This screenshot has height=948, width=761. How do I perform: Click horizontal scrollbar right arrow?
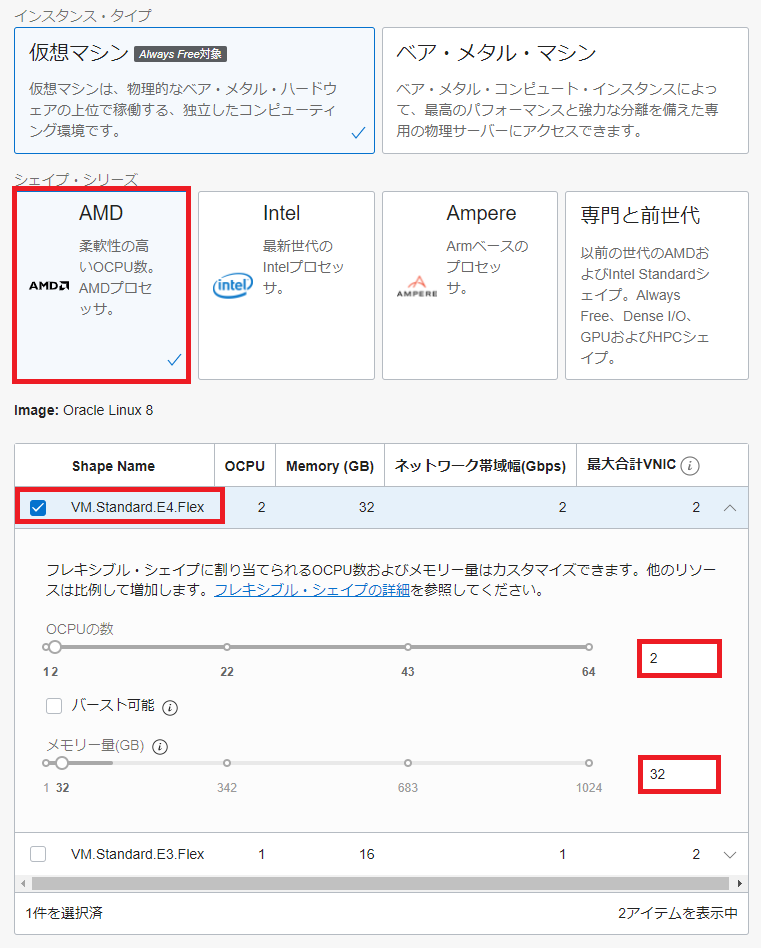(740, 884)
